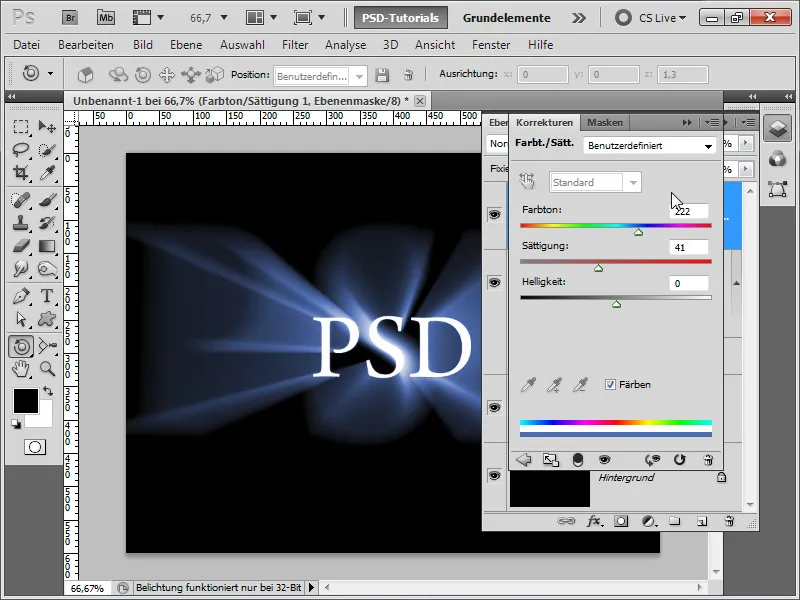Select the Horizontal Type tool
Screen dimensions: 800x600
(x=47, y=295)
